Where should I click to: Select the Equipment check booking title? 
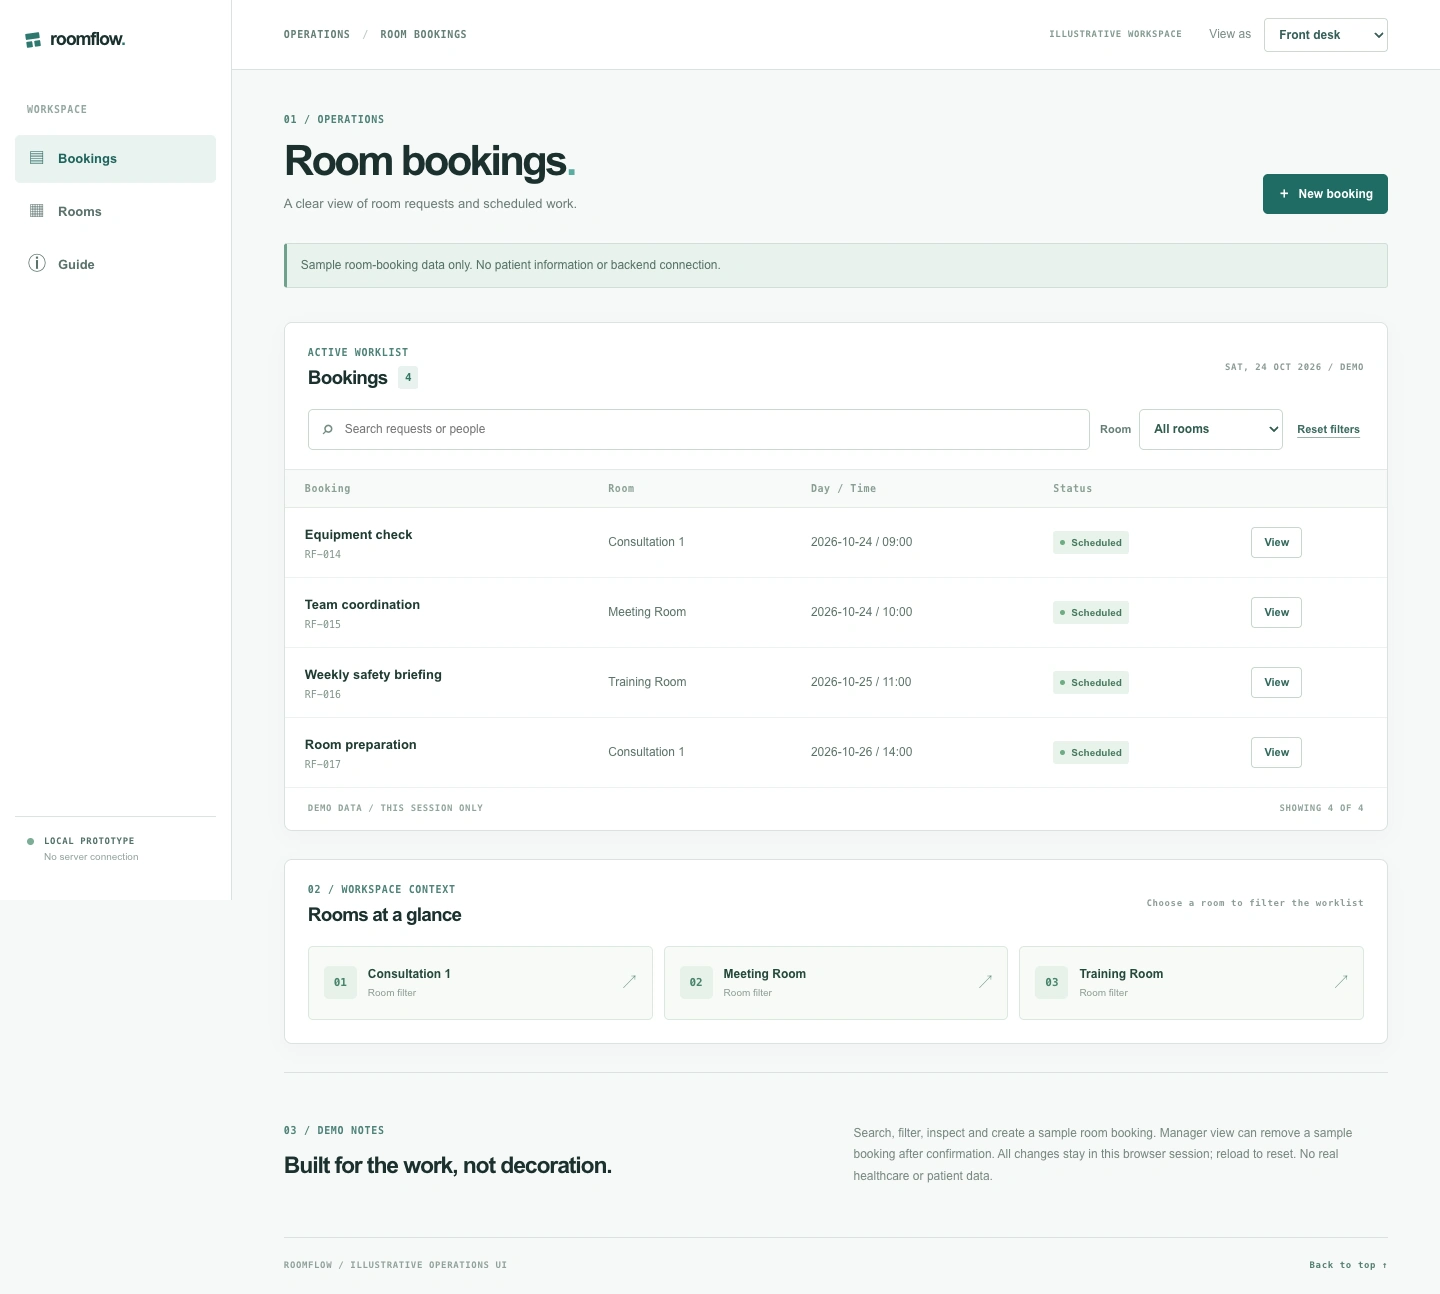coord(358,535)
